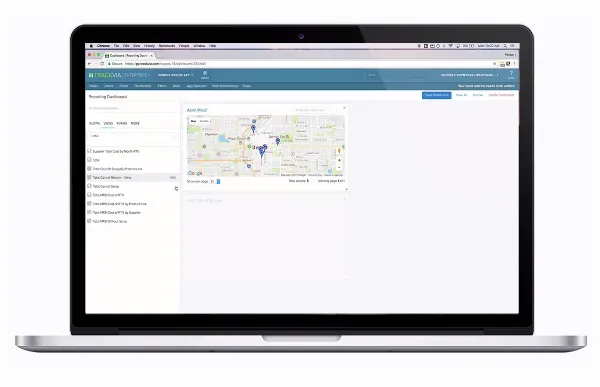This screenshot has width=600, height=387.
Task: Click the Chrome back arrow
Action: click(x=90, y=64)
